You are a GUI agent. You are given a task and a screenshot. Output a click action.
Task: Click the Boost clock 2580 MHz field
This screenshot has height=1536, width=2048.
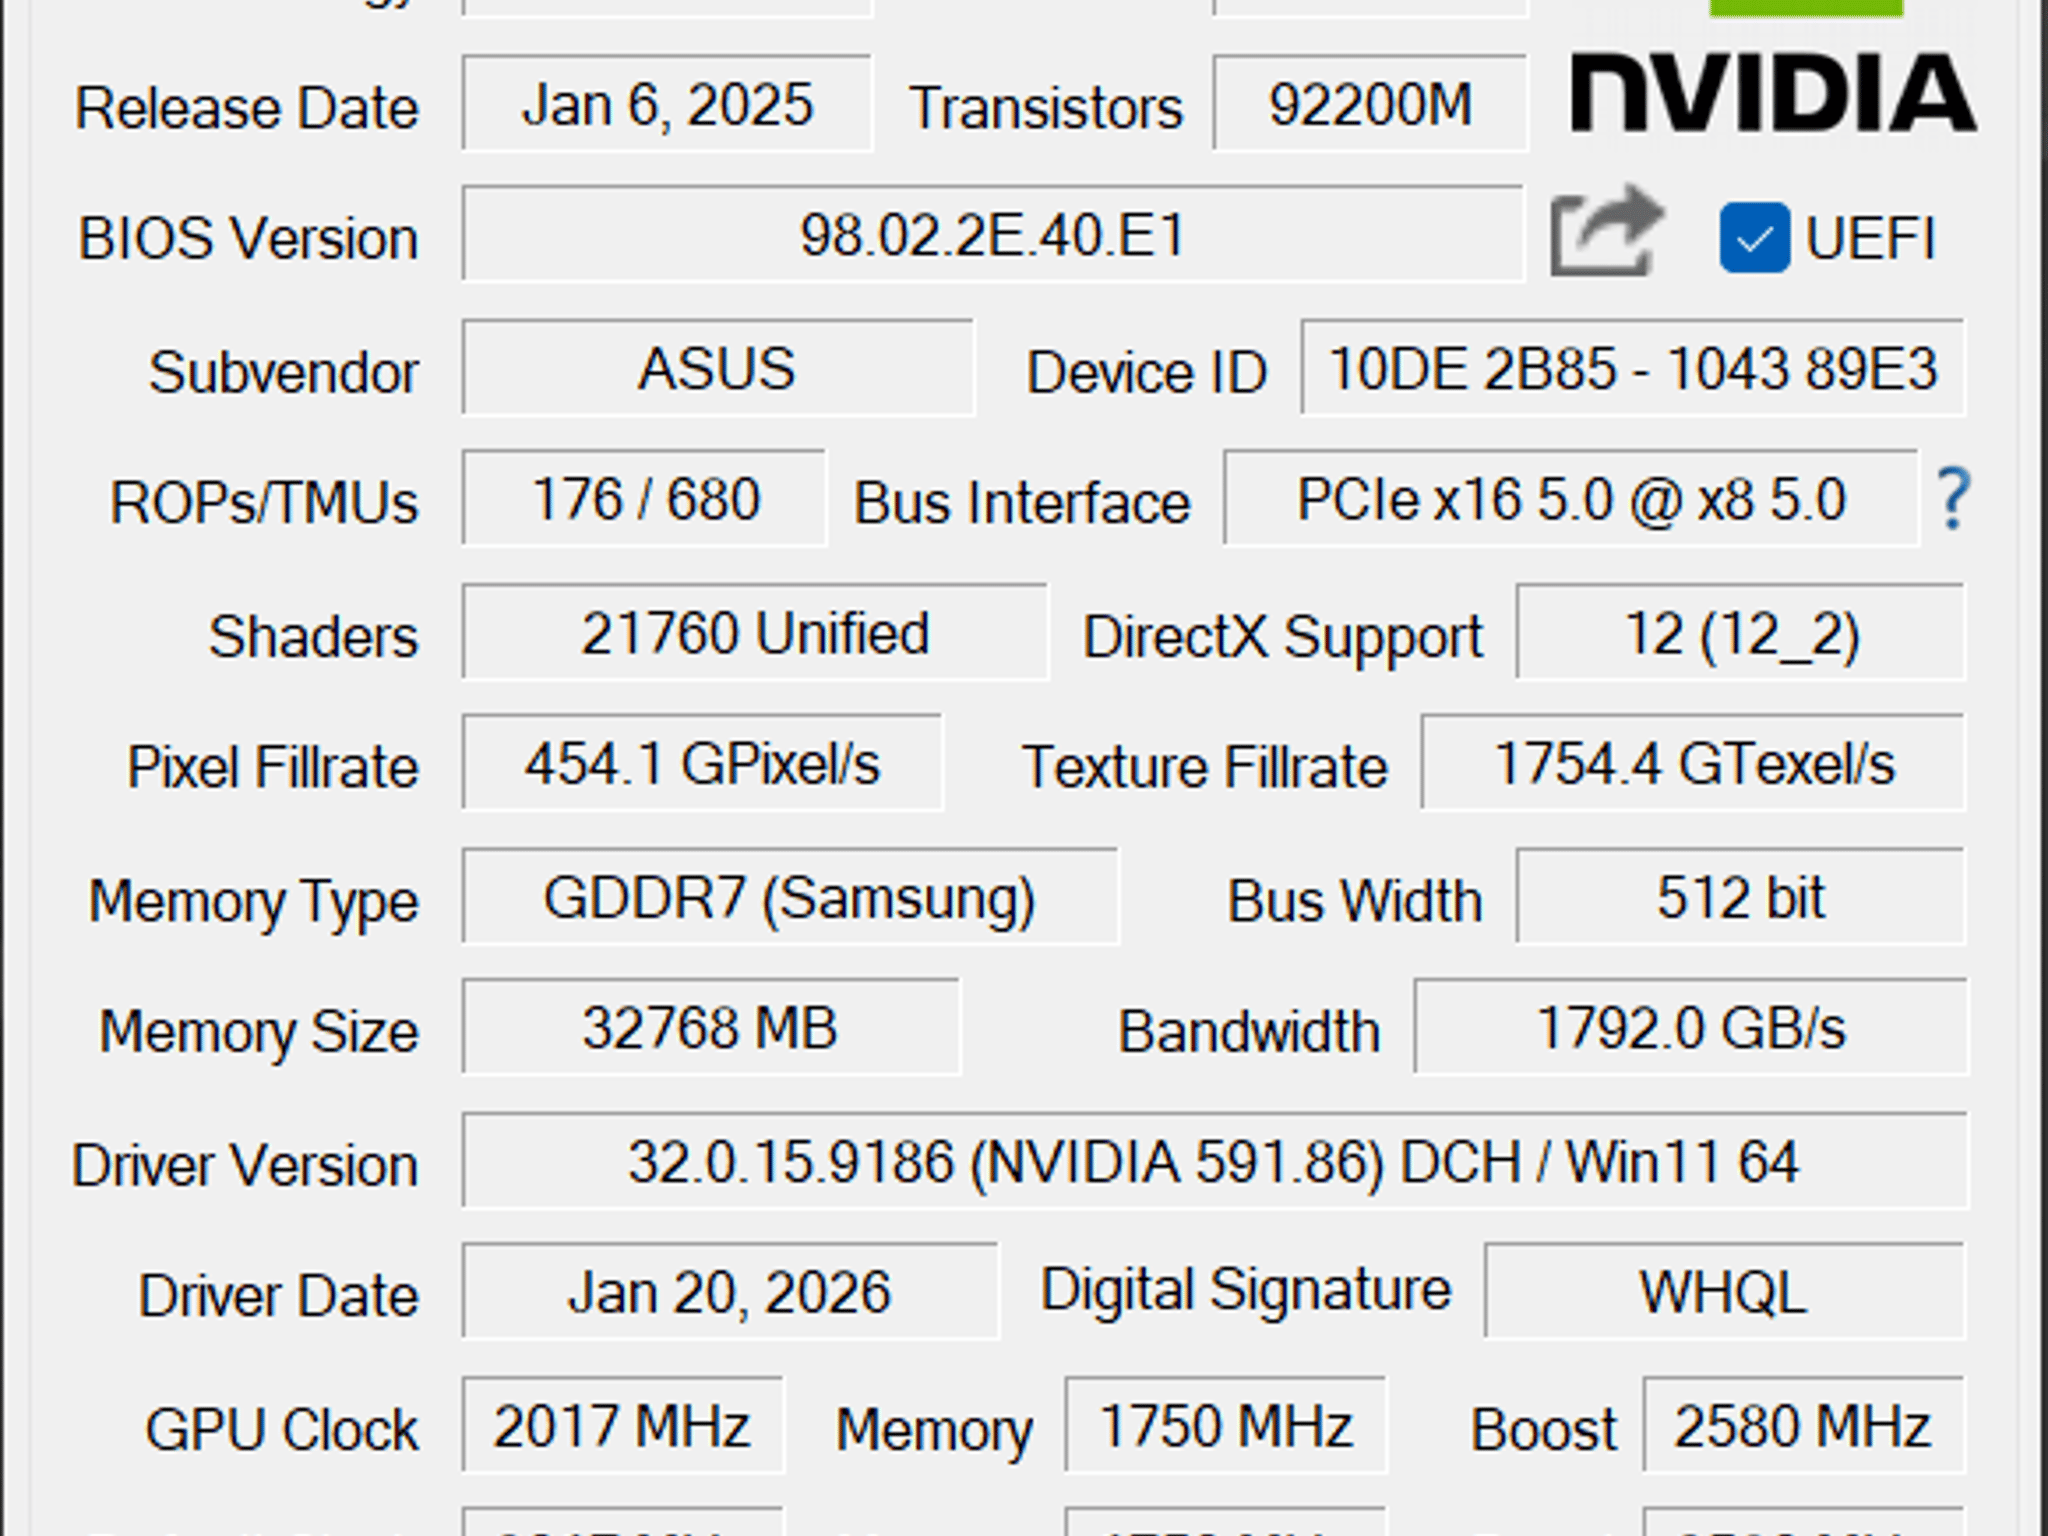click(1803, 1425)
